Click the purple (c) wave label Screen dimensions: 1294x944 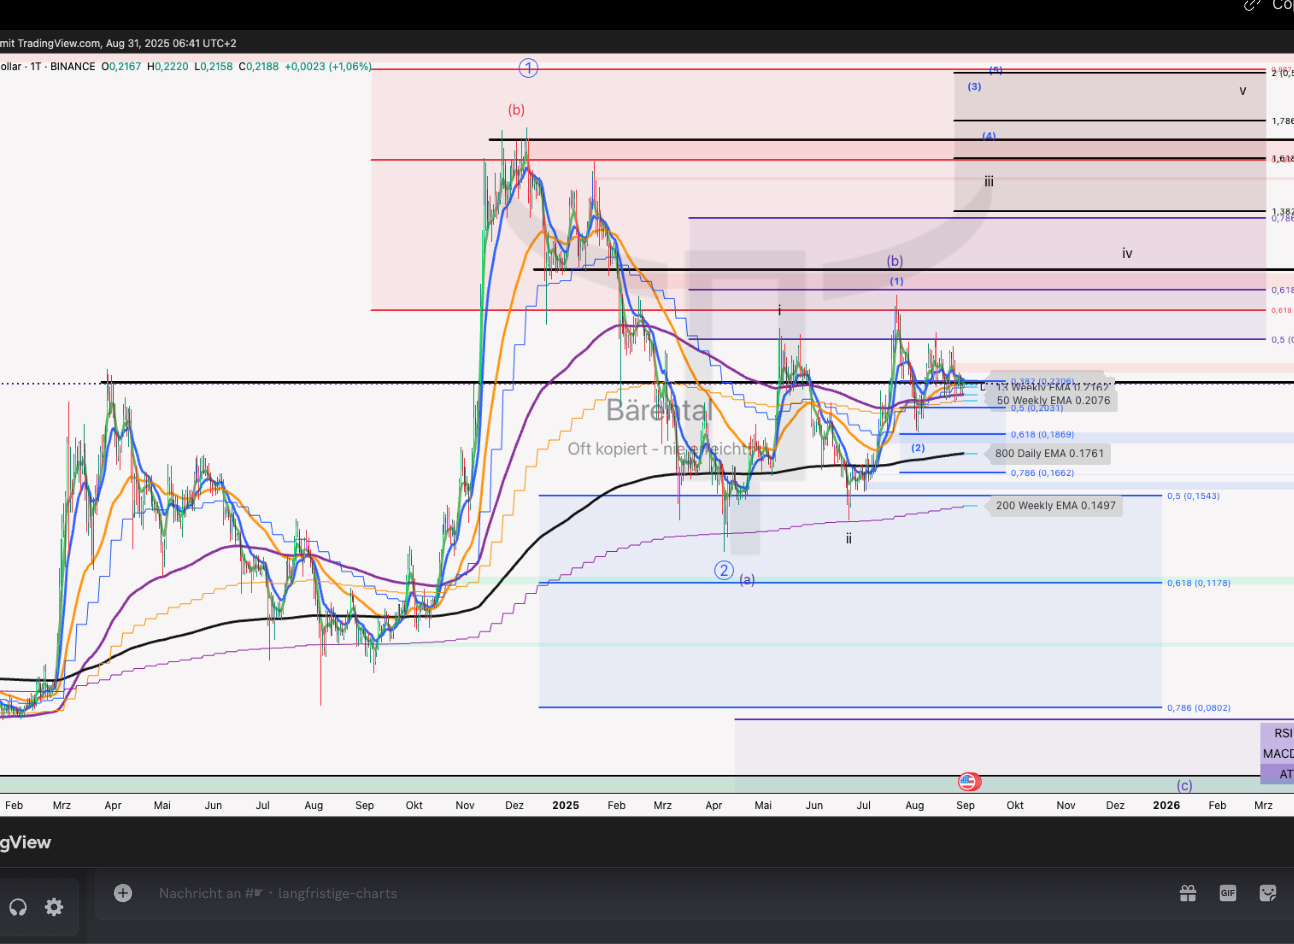(x=1184, y=785)
